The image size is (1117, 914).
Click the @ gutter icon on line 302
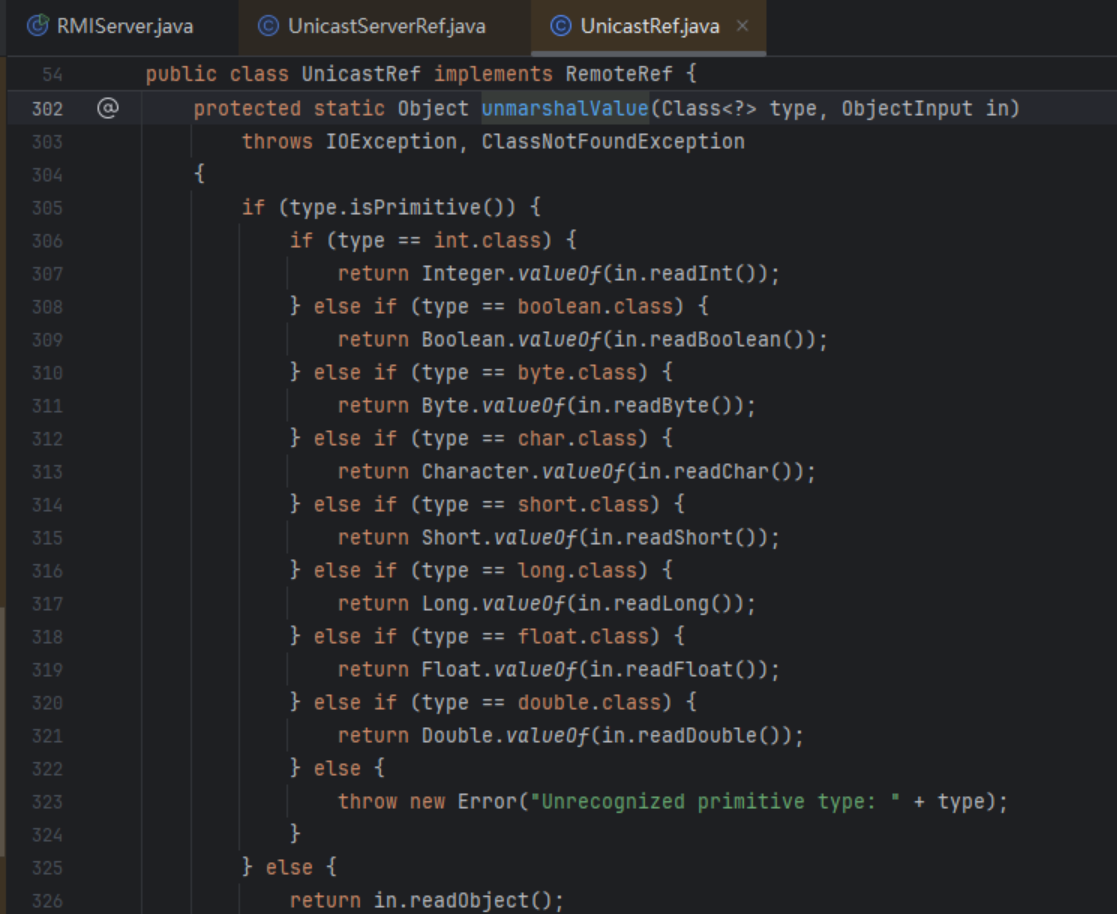click(108, 108)
